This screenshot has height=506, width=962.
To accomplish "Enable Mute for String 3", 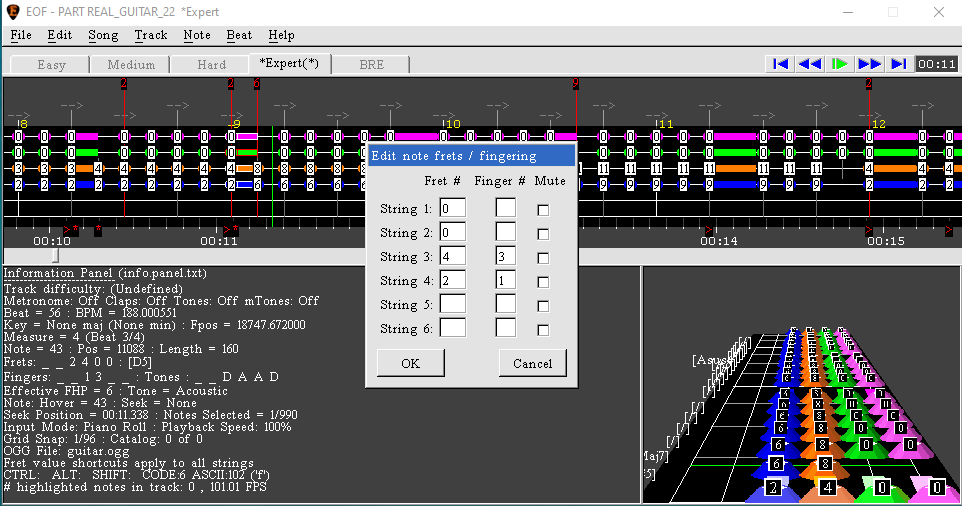I will point(543,257).
